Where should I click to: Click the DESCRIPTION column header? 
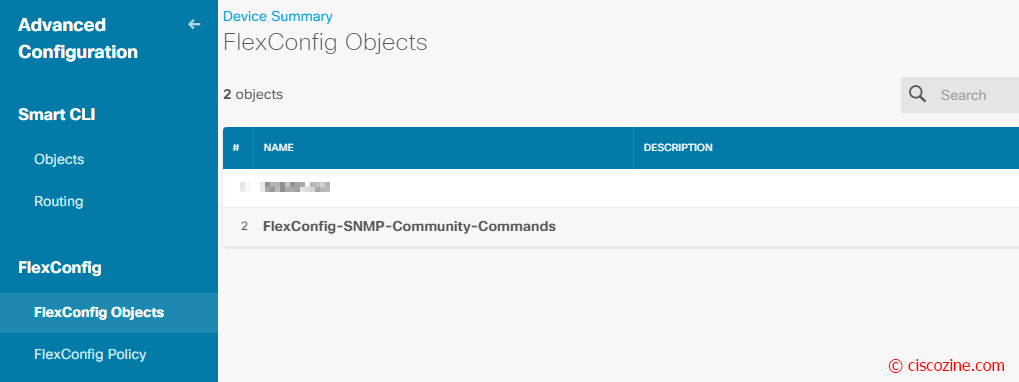[x=678, y=147]
